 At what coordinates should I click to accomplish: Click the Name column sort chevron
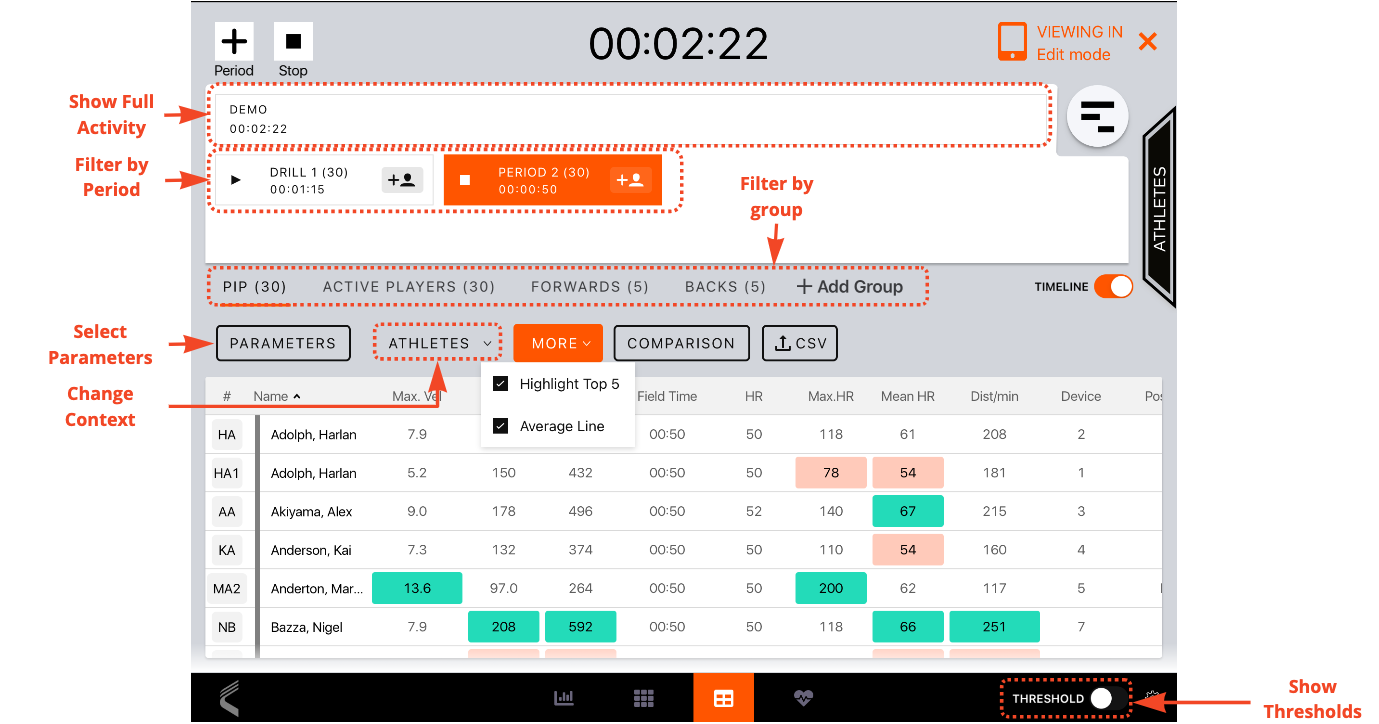pos(295,396)
